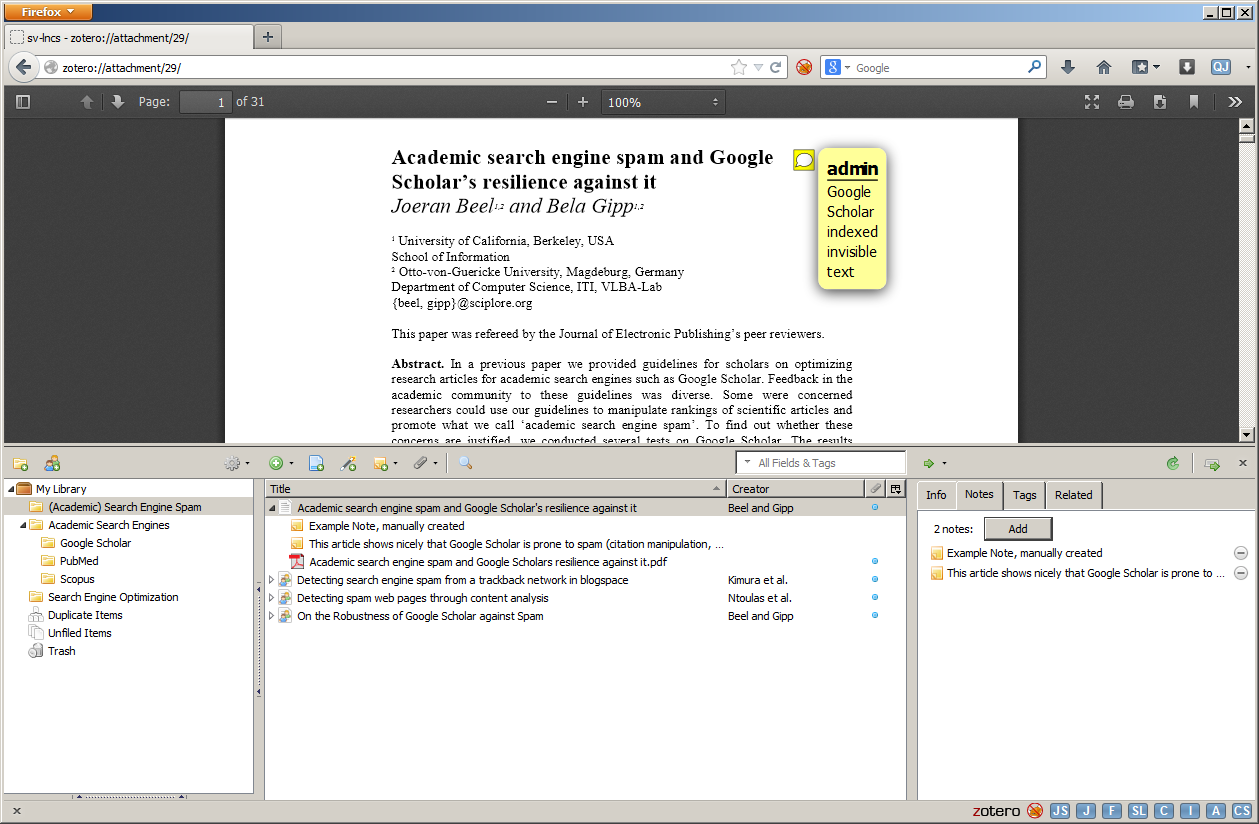This screenshot has width=1259, height=824.
Task: Click the blocked-scripts icon beside the address bar
Action: click(x=804, y=67)
